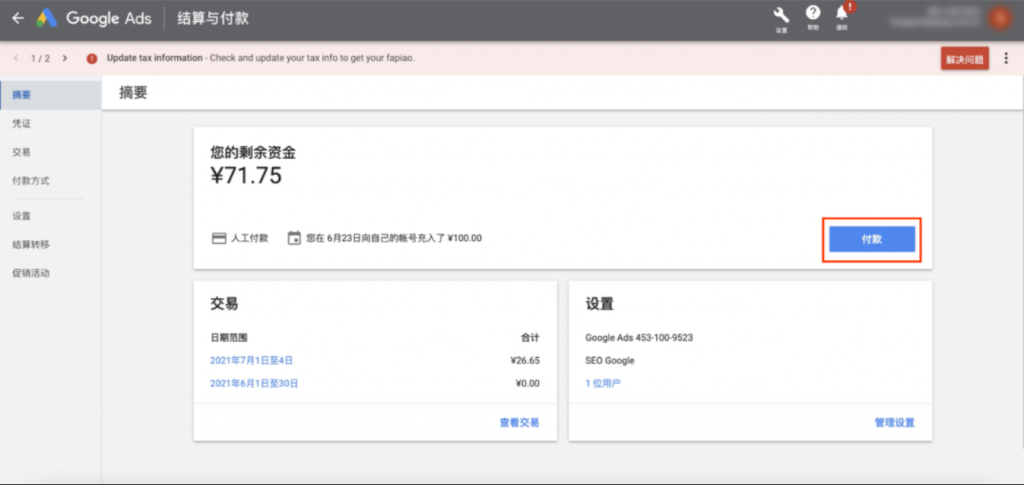The height and width of the screenshot is (485, 1024).
Task: Open the three-dot more options menu
Action: point(1006,59)
